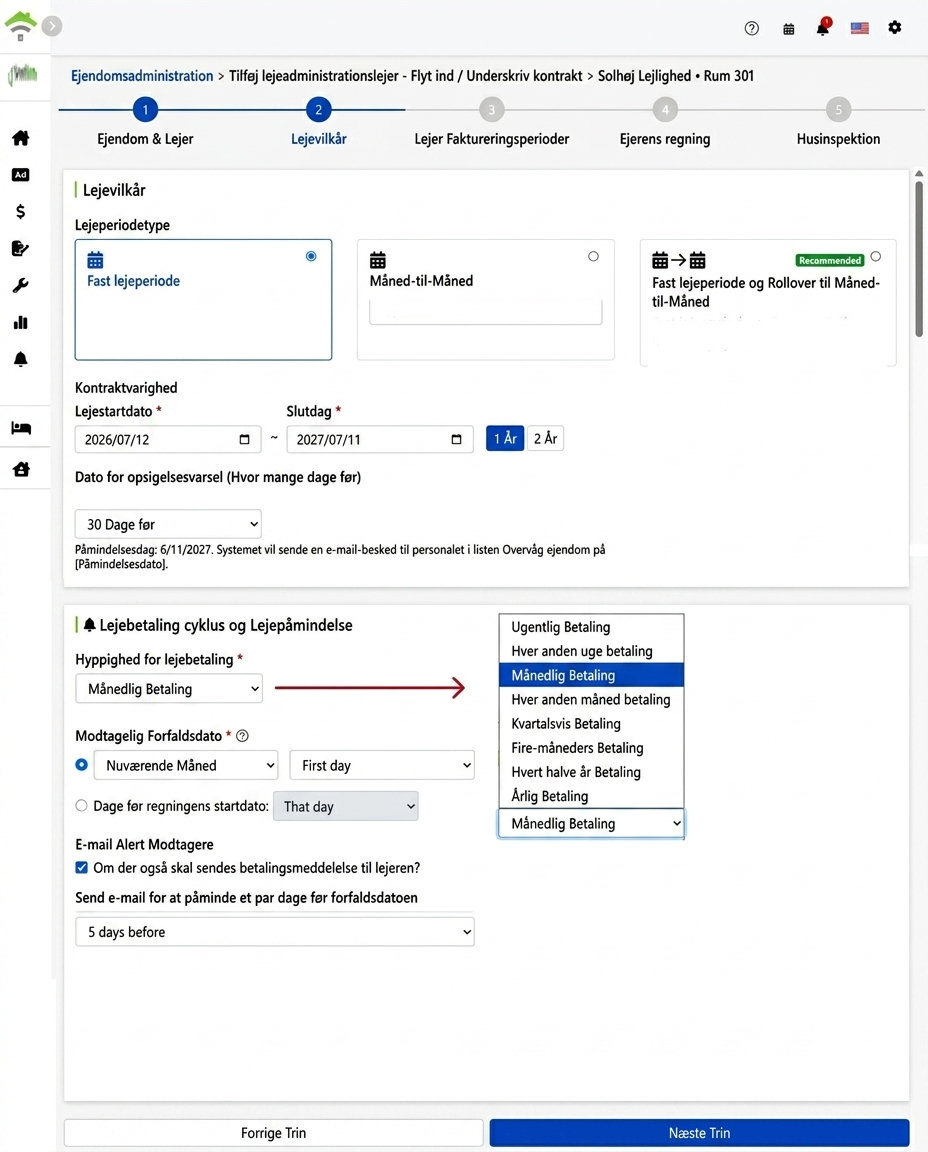The height and width of the screenshot is (1152, 928).
Task: Click the company logo below the house logo
Action: click(x=23, y=74)
